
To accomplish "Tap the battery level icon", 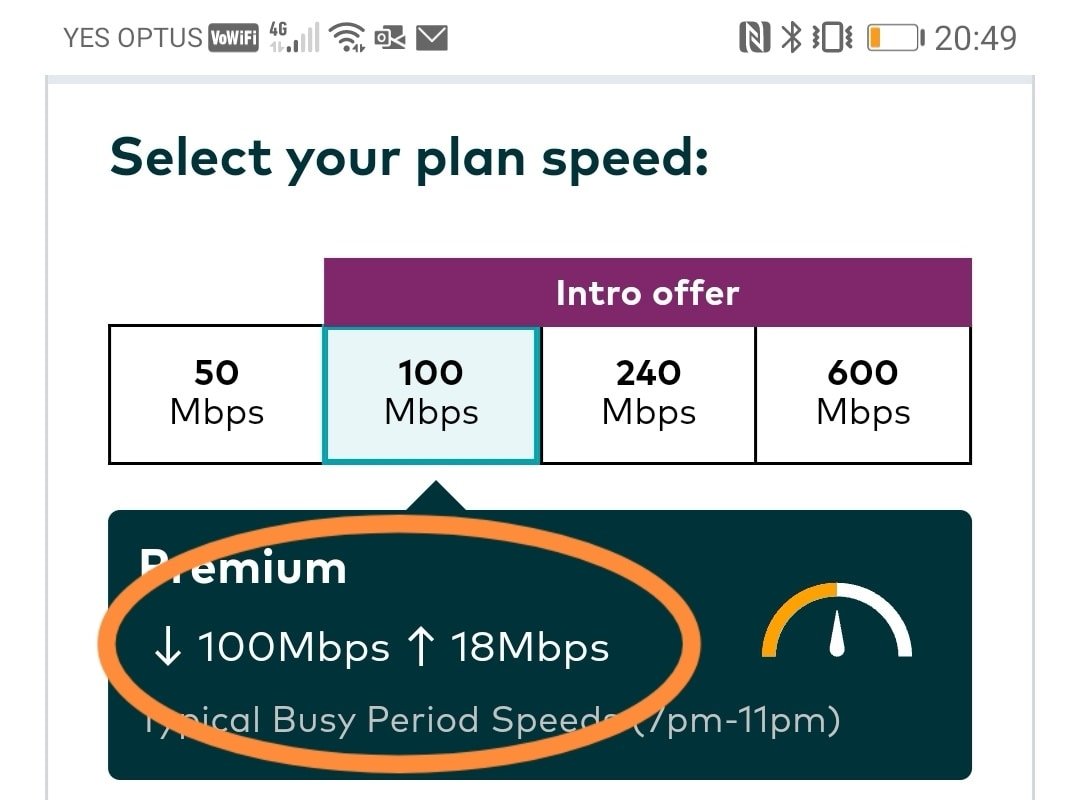I will (x=893, y=38).
